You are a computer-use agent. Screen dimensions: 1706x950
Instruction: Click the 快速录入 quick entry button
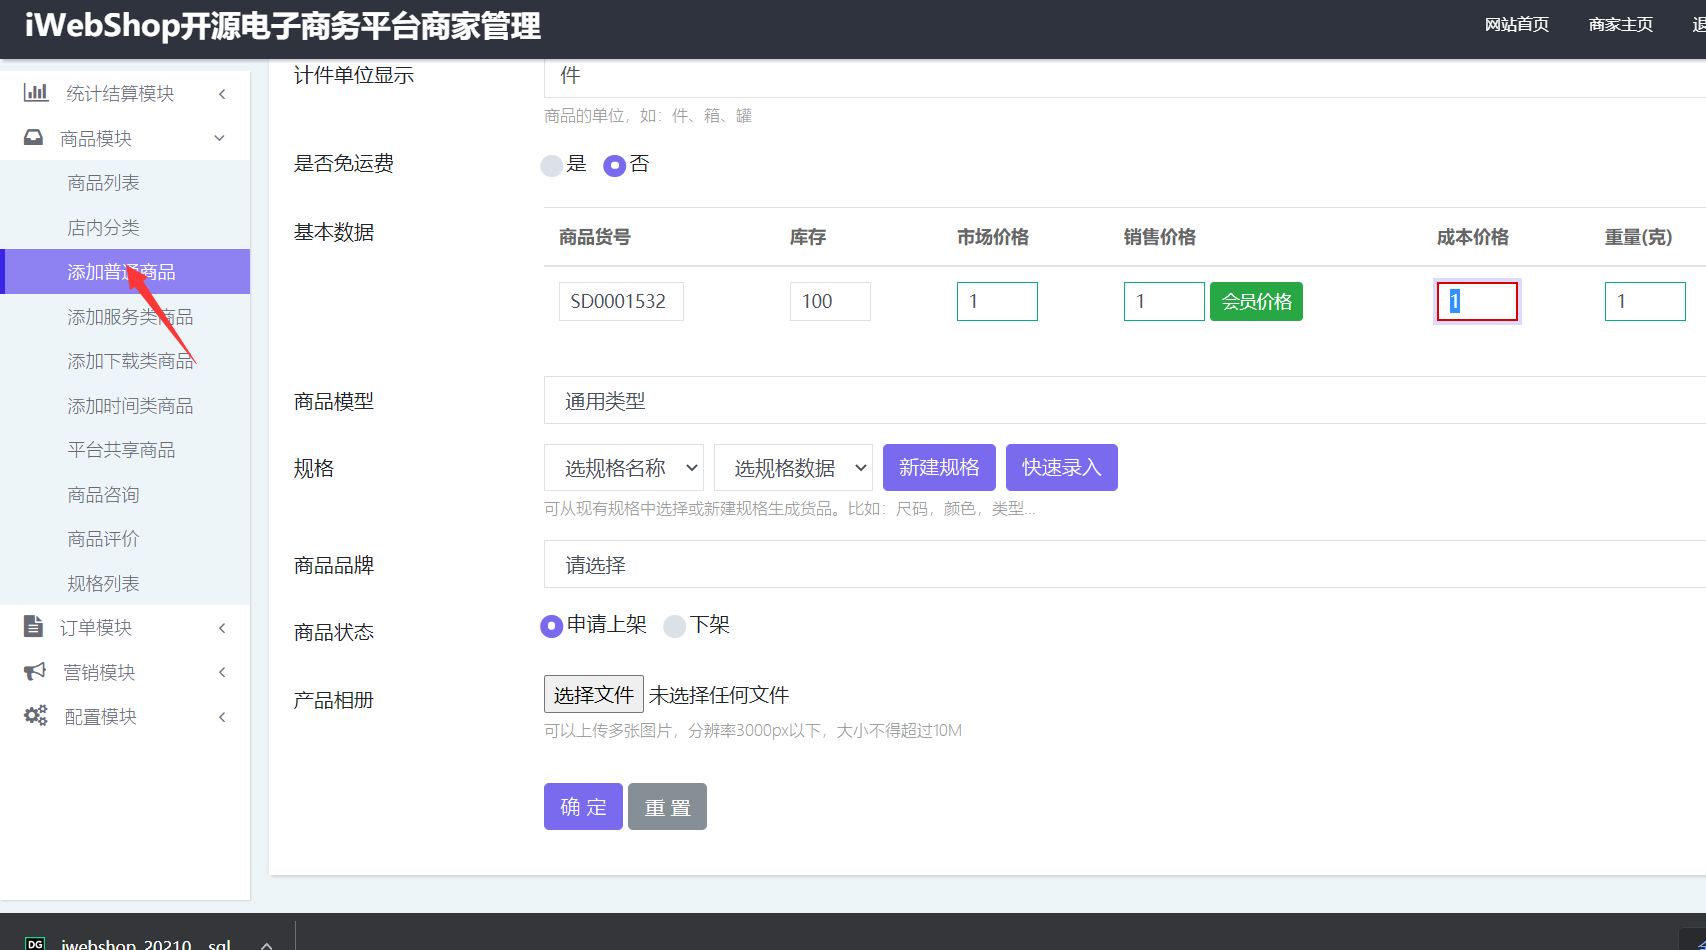1061,467
